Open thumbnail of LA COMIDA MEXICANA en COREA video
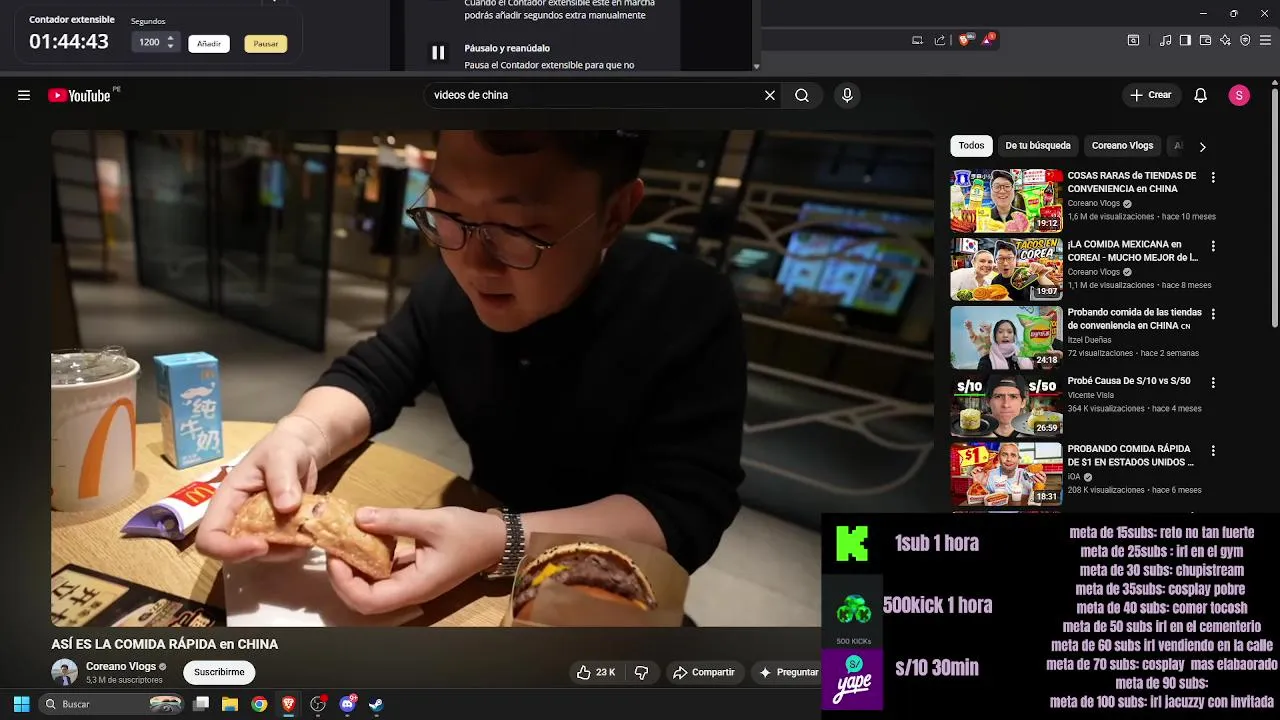 coord(1006,269)
